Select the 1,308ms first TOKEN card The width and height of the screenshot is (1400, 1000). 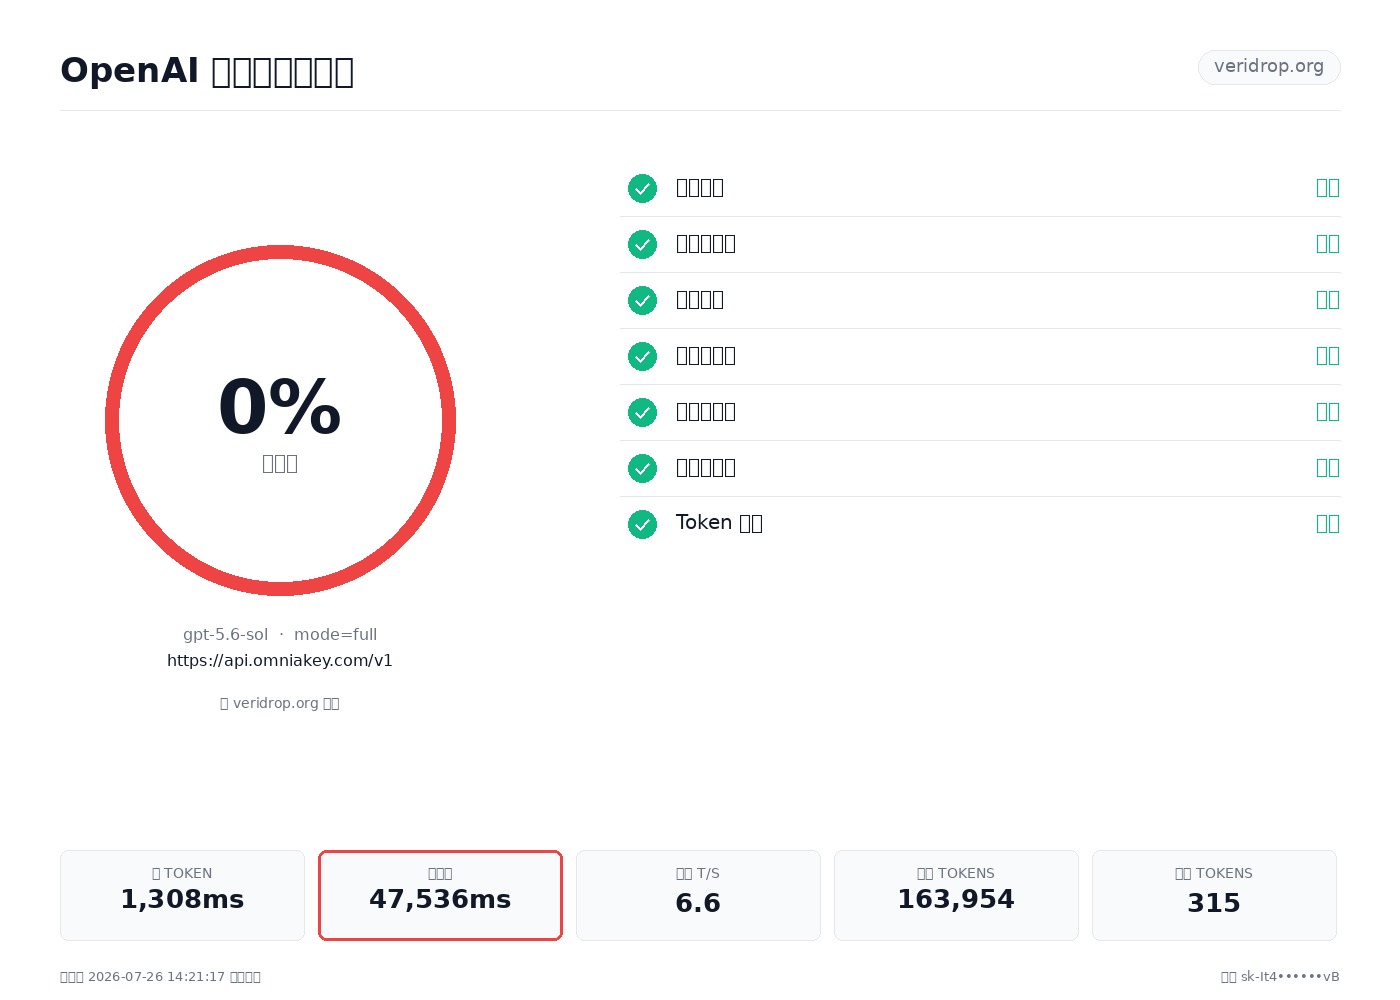[x=182, y=895]
